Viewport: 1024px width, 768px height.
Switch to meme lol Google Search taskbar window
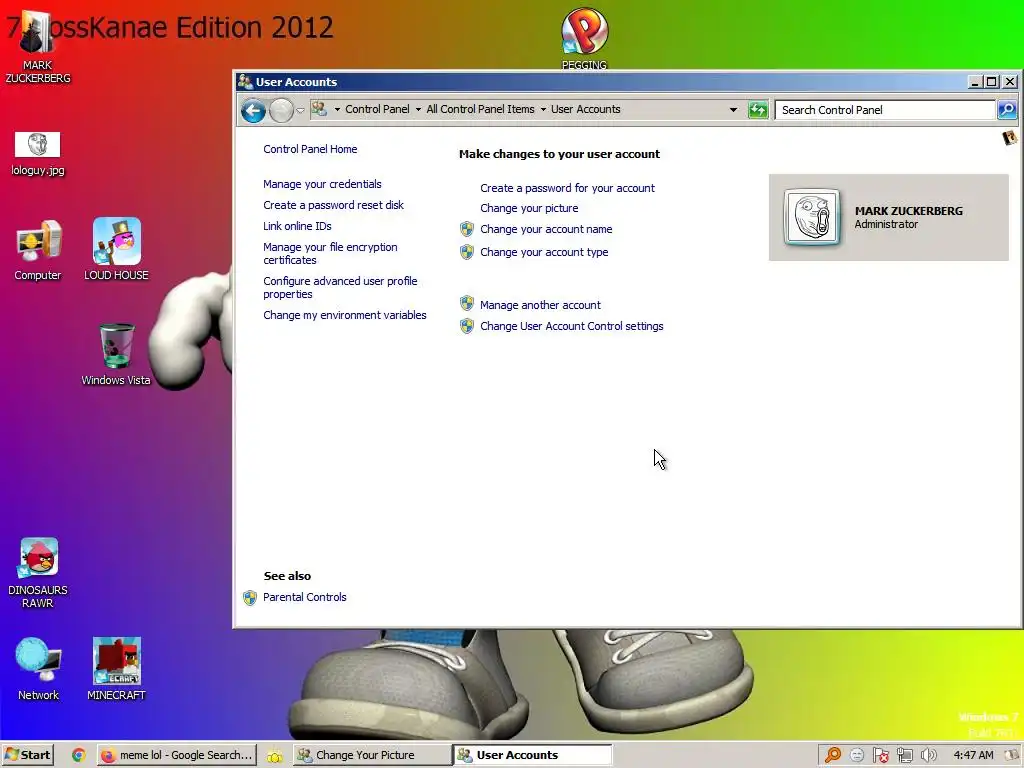click(x=177, y=755)
